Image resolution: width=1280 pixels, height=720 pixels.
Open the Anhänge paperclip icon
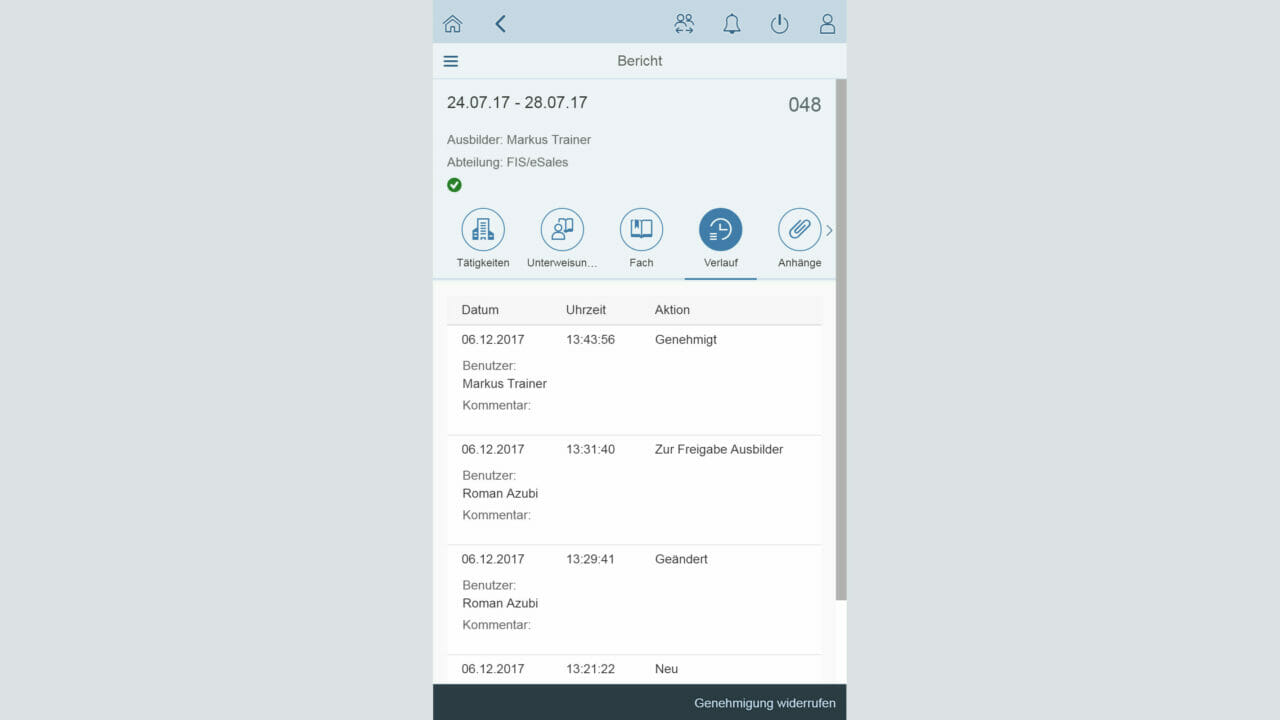point(800,229)
